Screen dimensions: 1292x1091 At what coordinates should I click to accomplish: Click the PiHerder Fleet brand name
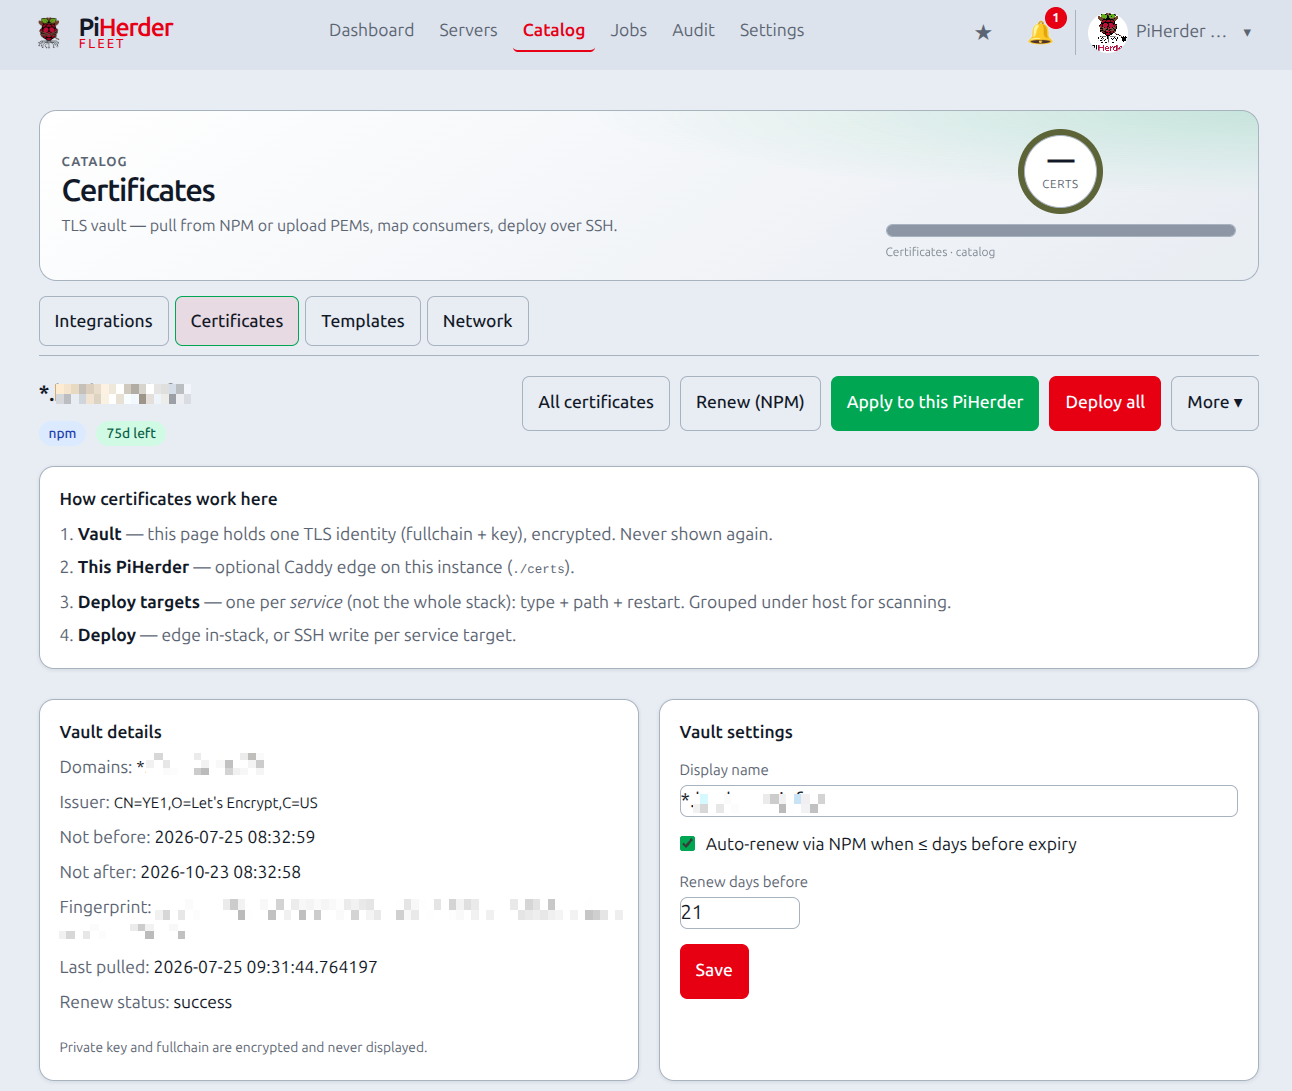point(126,32)
